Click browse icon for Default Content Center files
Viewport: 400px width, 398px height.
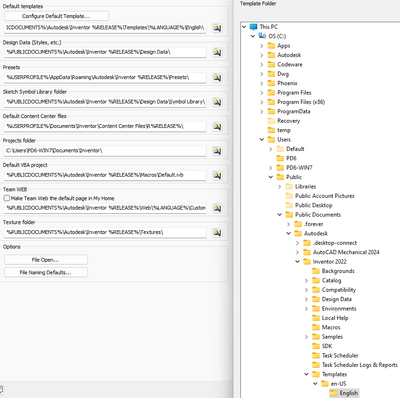tap(217, 126)
